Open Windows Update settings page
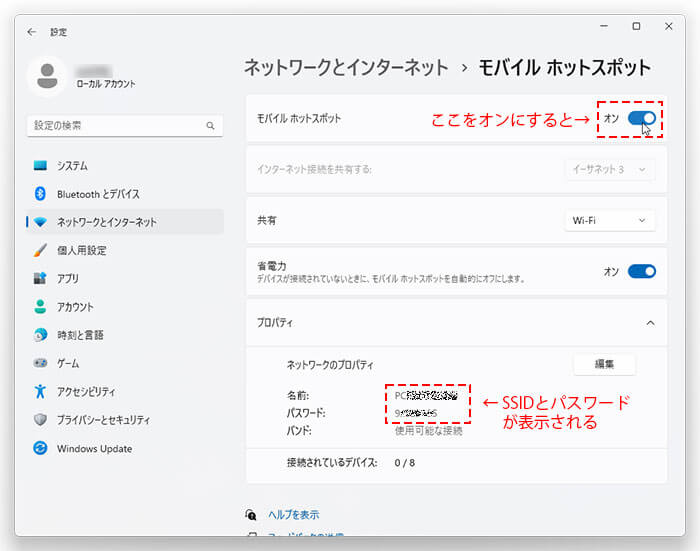This screenshot has width=700, height=551. pos(125,448)
